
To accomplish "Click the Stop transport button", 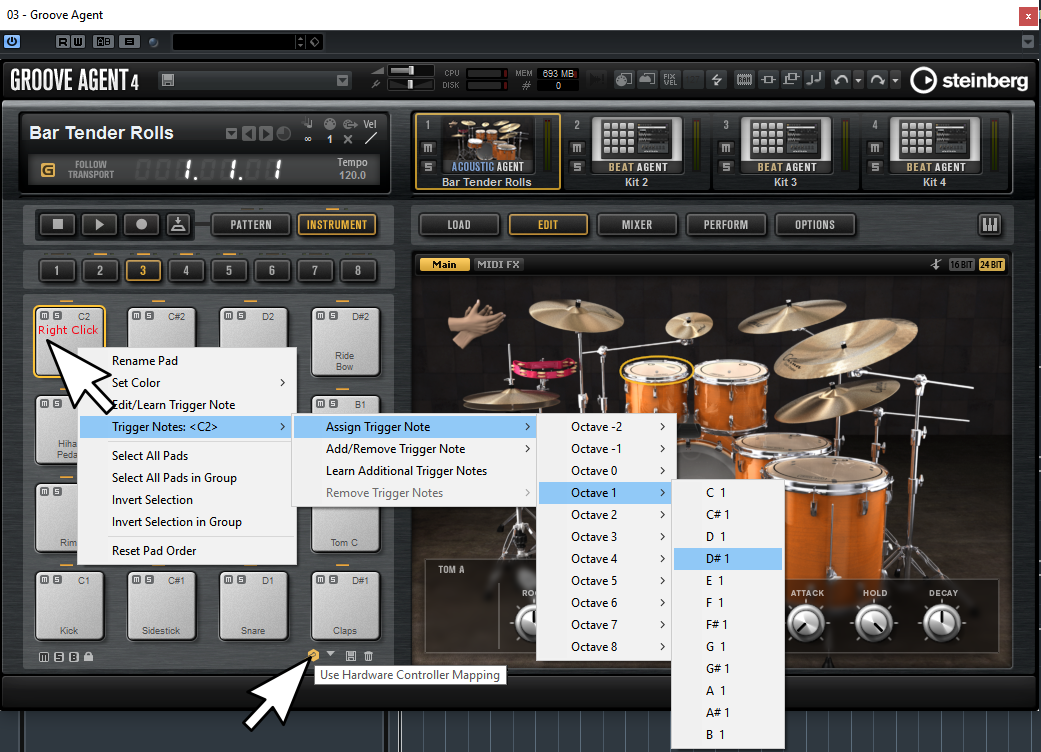I will [x=58, y=224].
